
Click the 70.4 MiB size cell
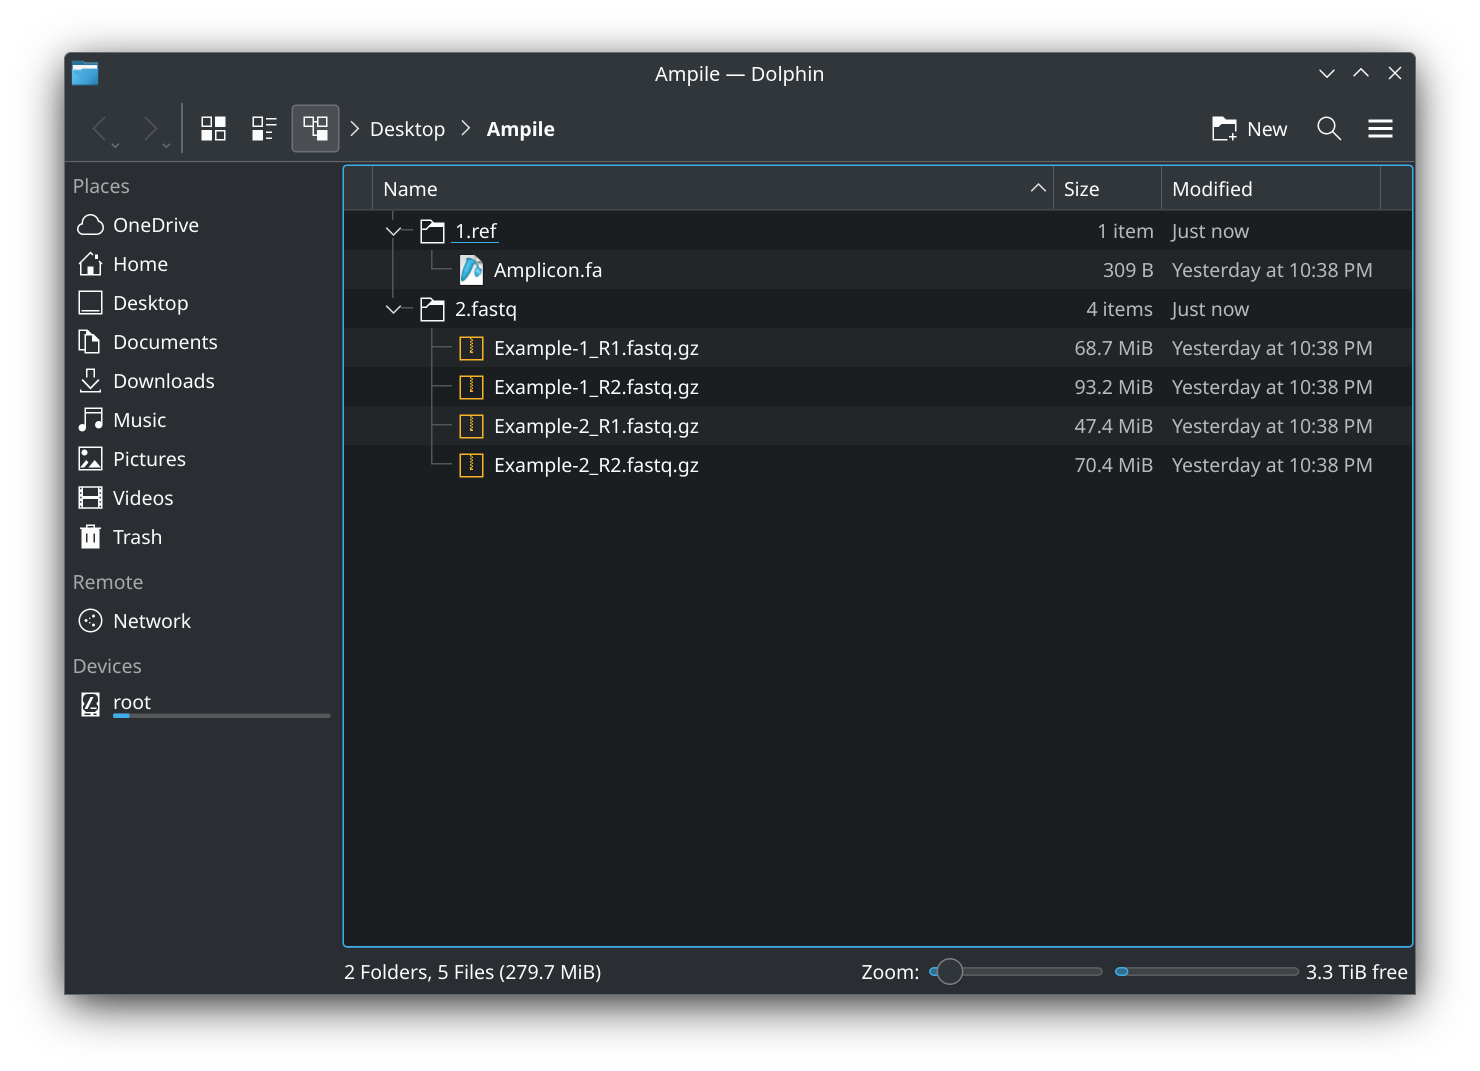click(x=1113, y=465)
